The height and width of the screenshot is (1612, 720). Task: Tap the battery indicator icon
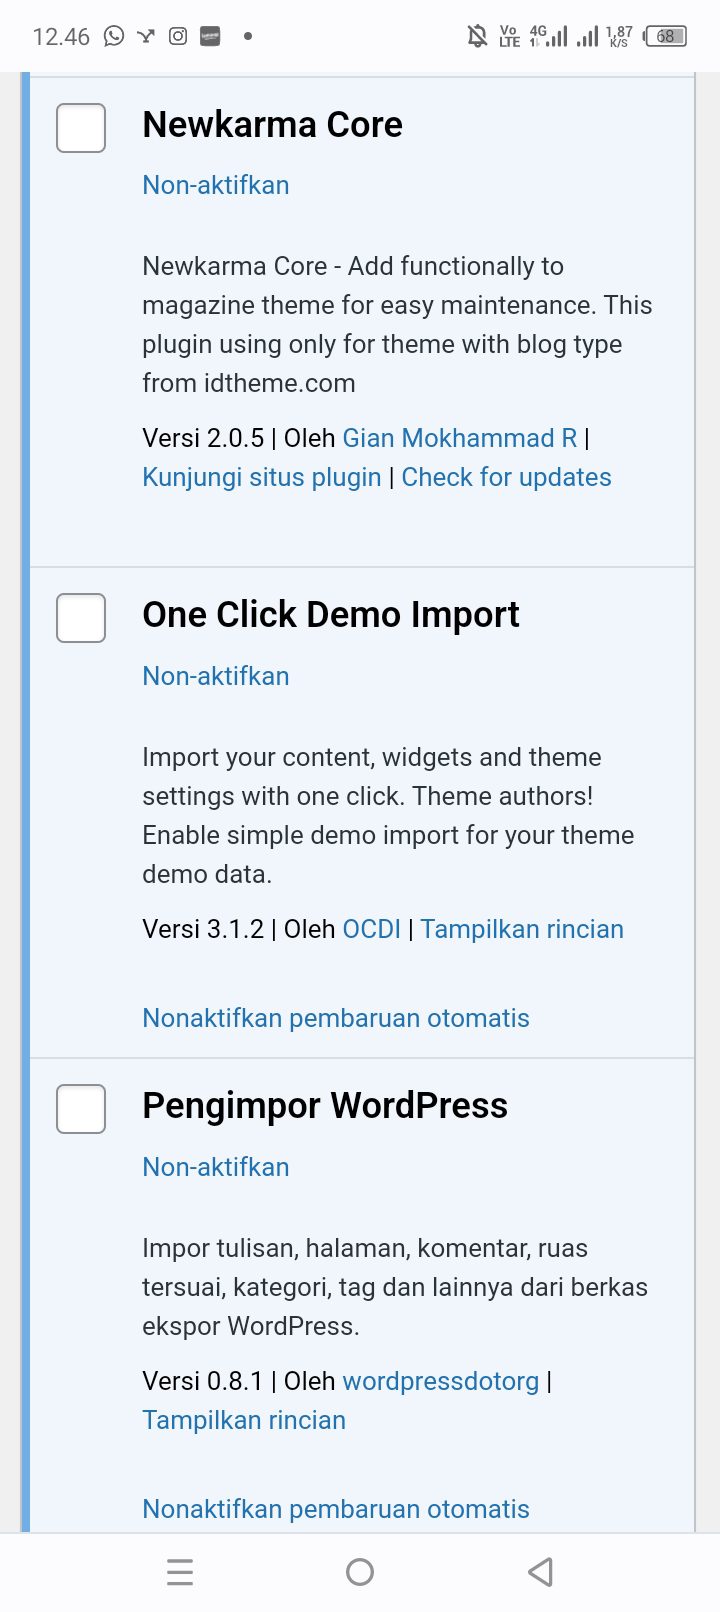666,37
